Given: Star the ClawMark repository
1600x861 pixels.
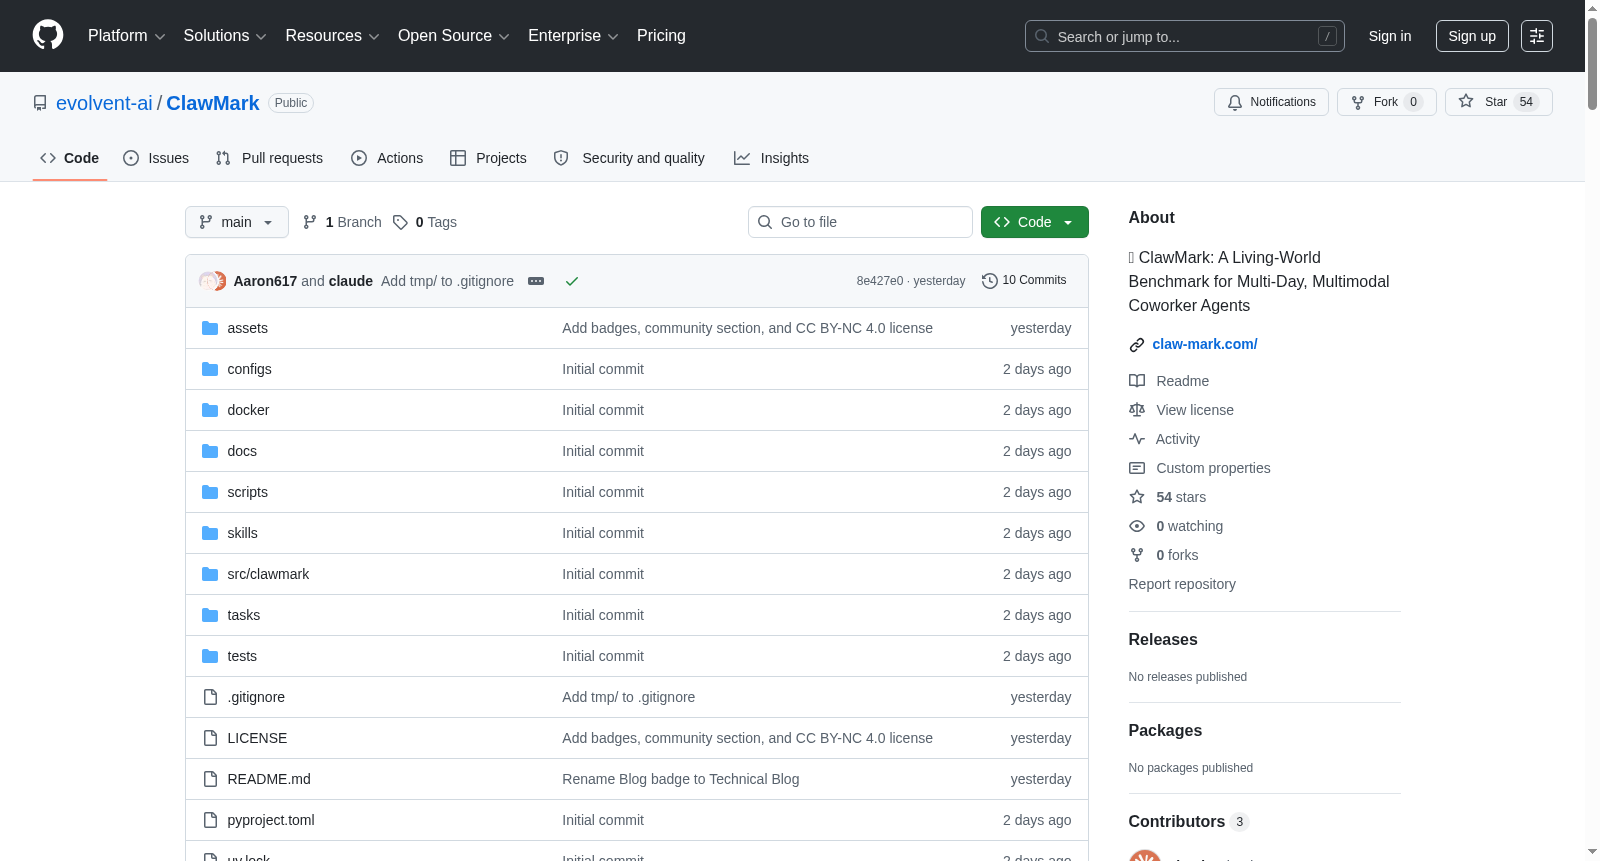Looking at the screenshot, I should click(1498, 102).
